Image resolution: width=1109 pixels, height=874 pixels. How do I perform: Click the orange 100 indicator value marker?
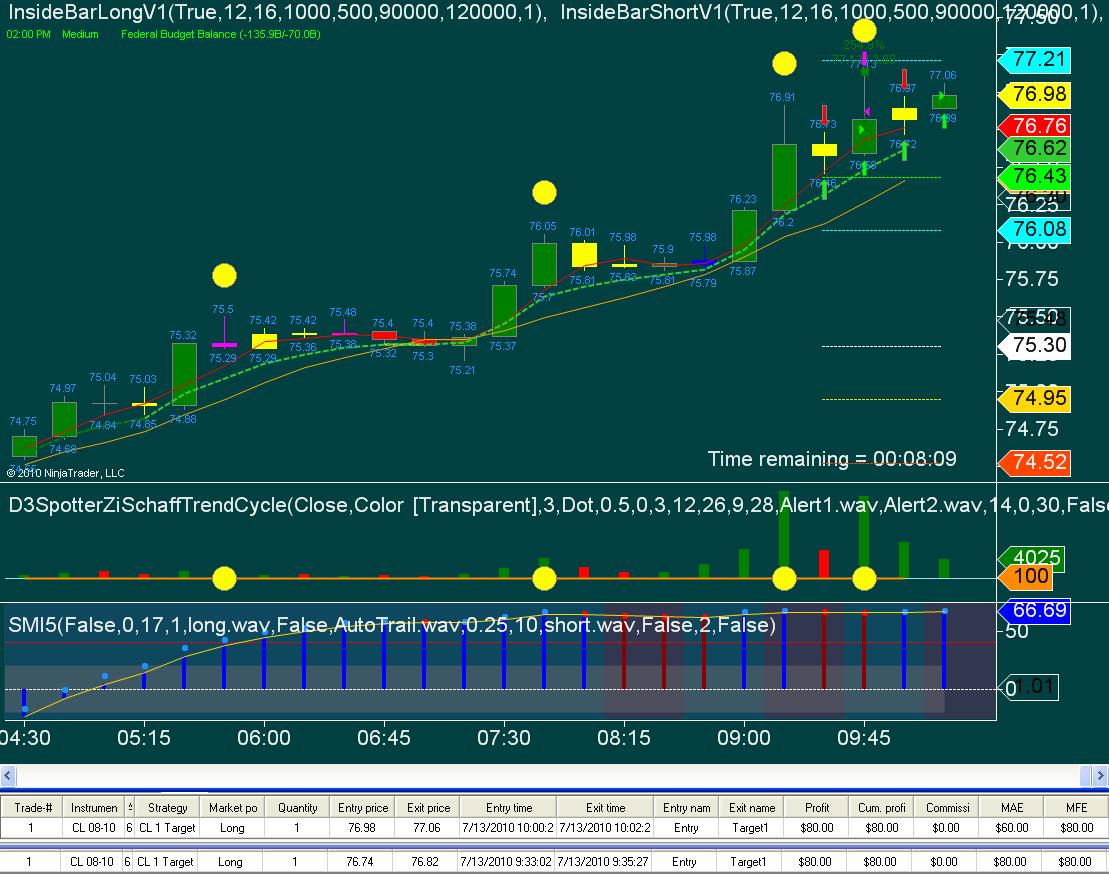tap(1026, 577)
